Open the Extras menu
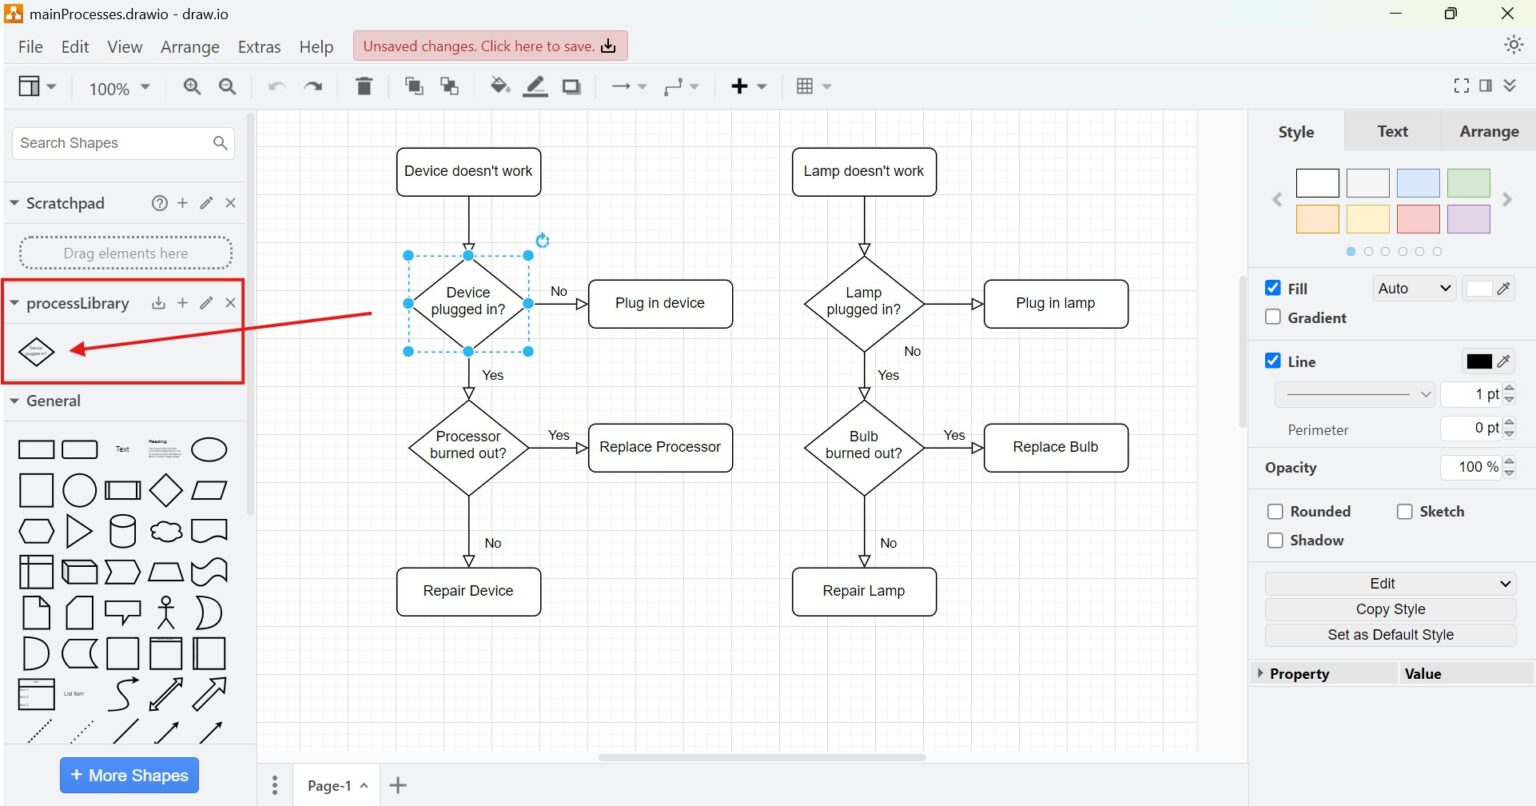Viewport: 1536px width, 806px height. pos(259,46)
